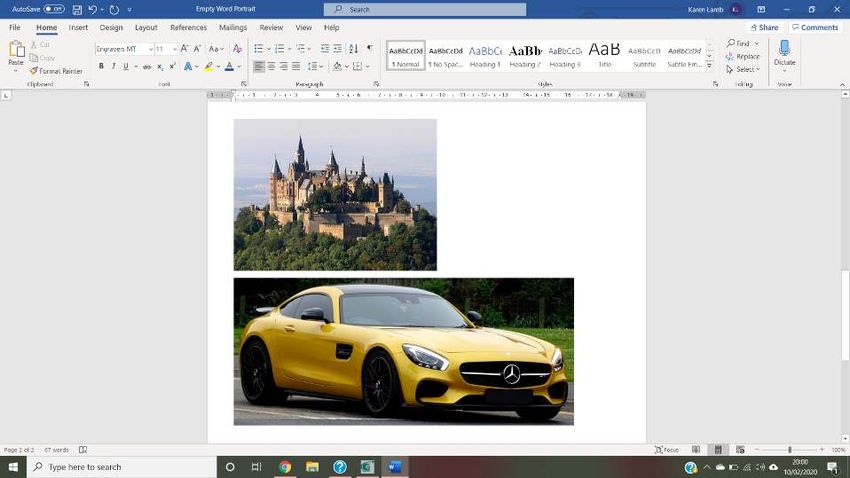Screen dimensions: 850x478
Task: Expand the bullets list dropdown
Action: (x=268, y=49)
